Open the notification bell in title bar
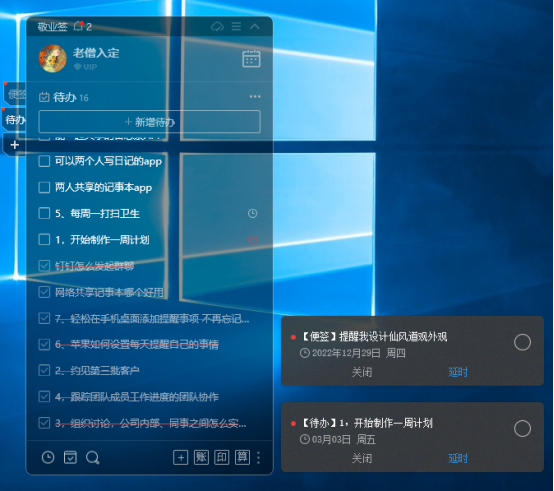 coord(78,26)
